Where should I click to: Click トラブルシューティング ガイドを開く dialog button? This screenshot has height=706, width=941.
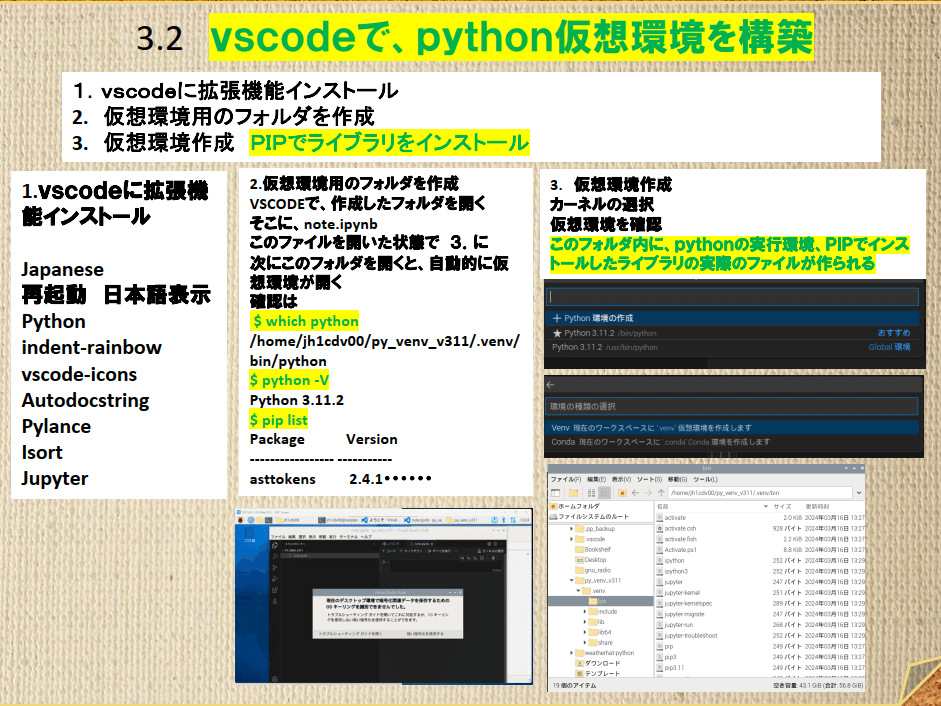pyautogui.click(x=350, y=633)
